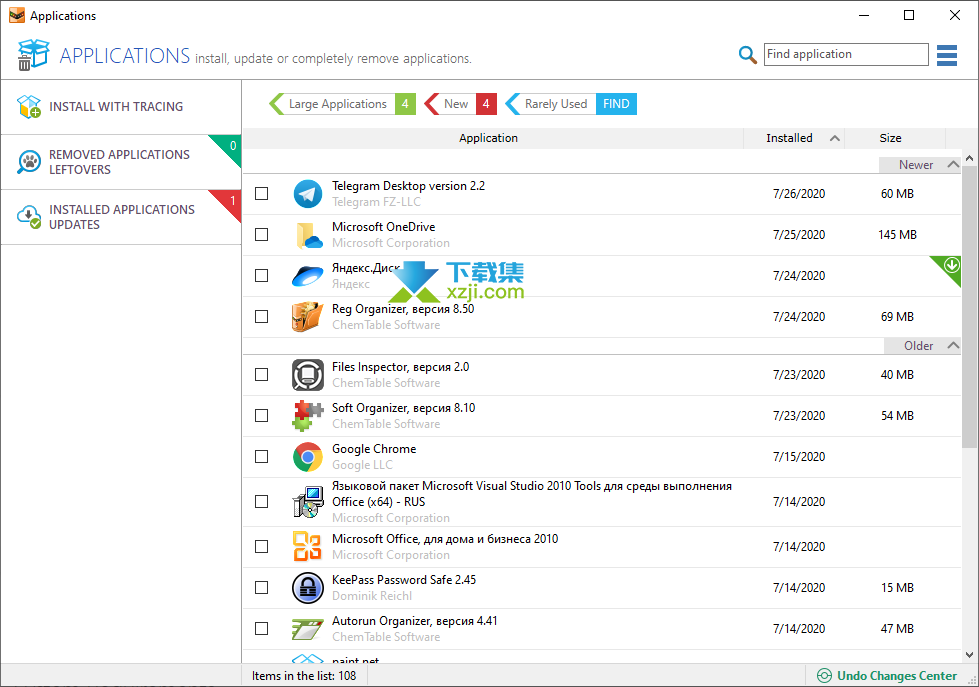
Task: Tick the Autorun Organizer checkbox
Action: coord(262,629)
